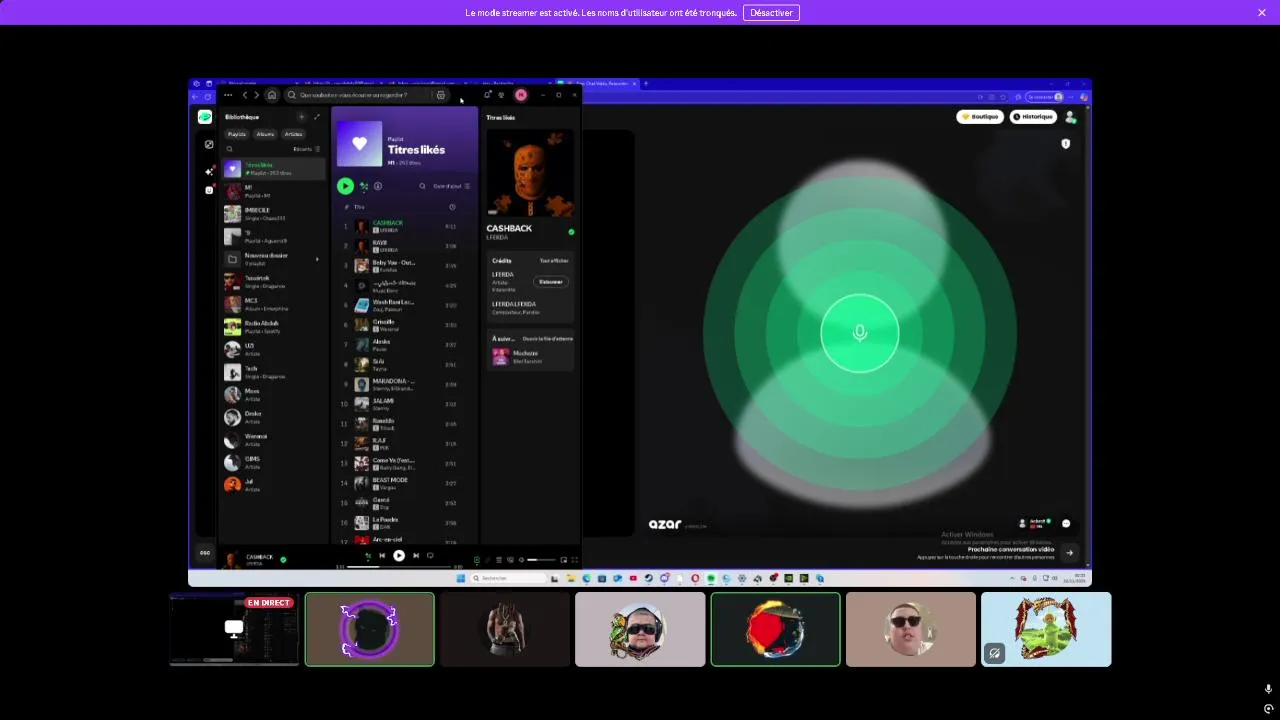Adjust the Spotify volume slider
The height and width of the screenshot is (720, 1280).
[x=541, y=560]
